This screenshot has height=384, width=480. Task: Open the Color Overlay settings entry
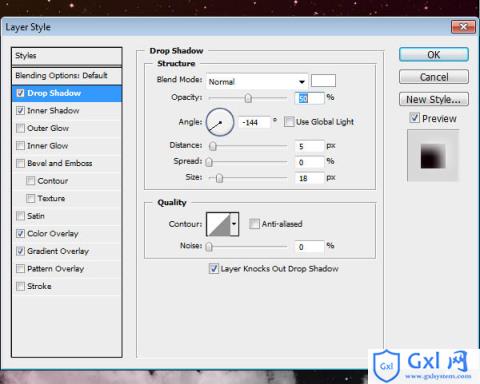pyautogui.click(x=53, y=234)
